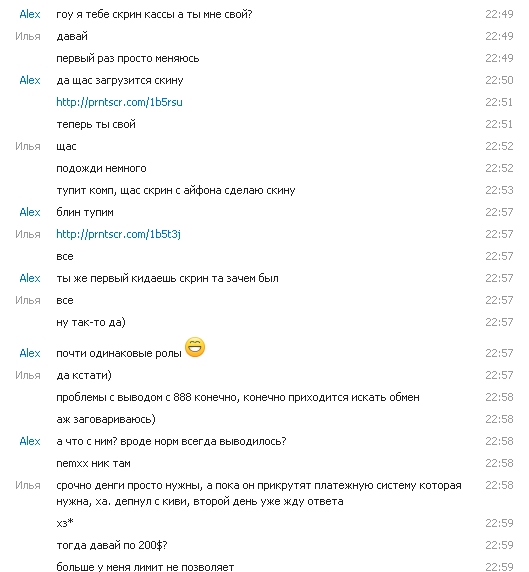Viewport: 529px width, 572px height.
Task: Click the laughing smiley emoticon
Action: click(x=195, y=347)
